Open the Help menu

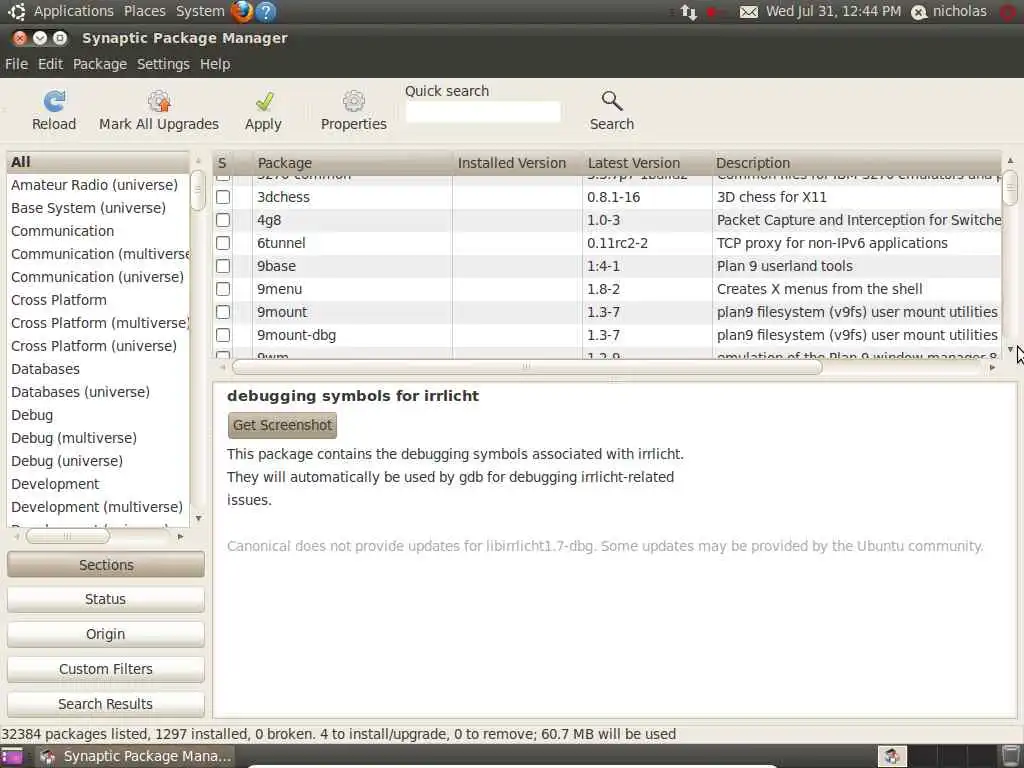pos(215,64)
